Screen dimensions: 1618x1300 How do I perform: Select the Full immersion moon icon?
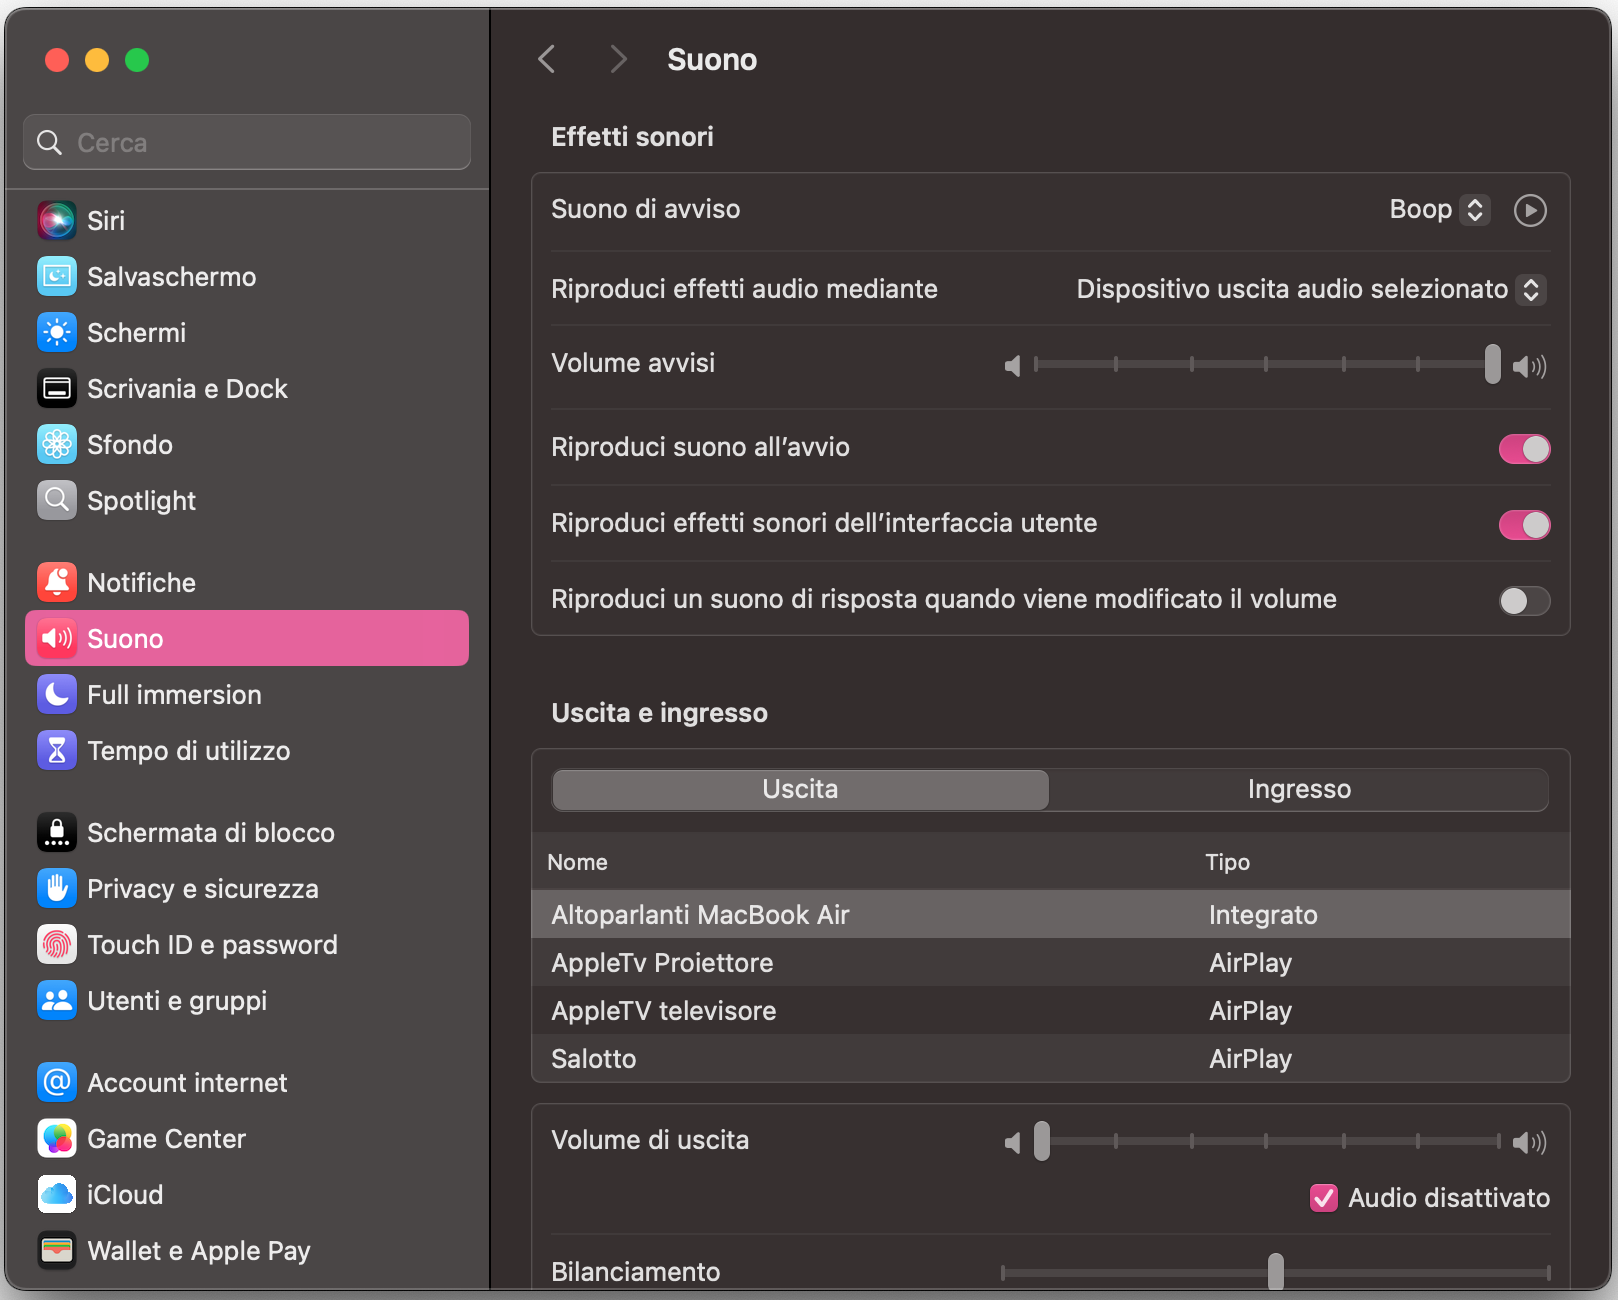coord(57,694)
